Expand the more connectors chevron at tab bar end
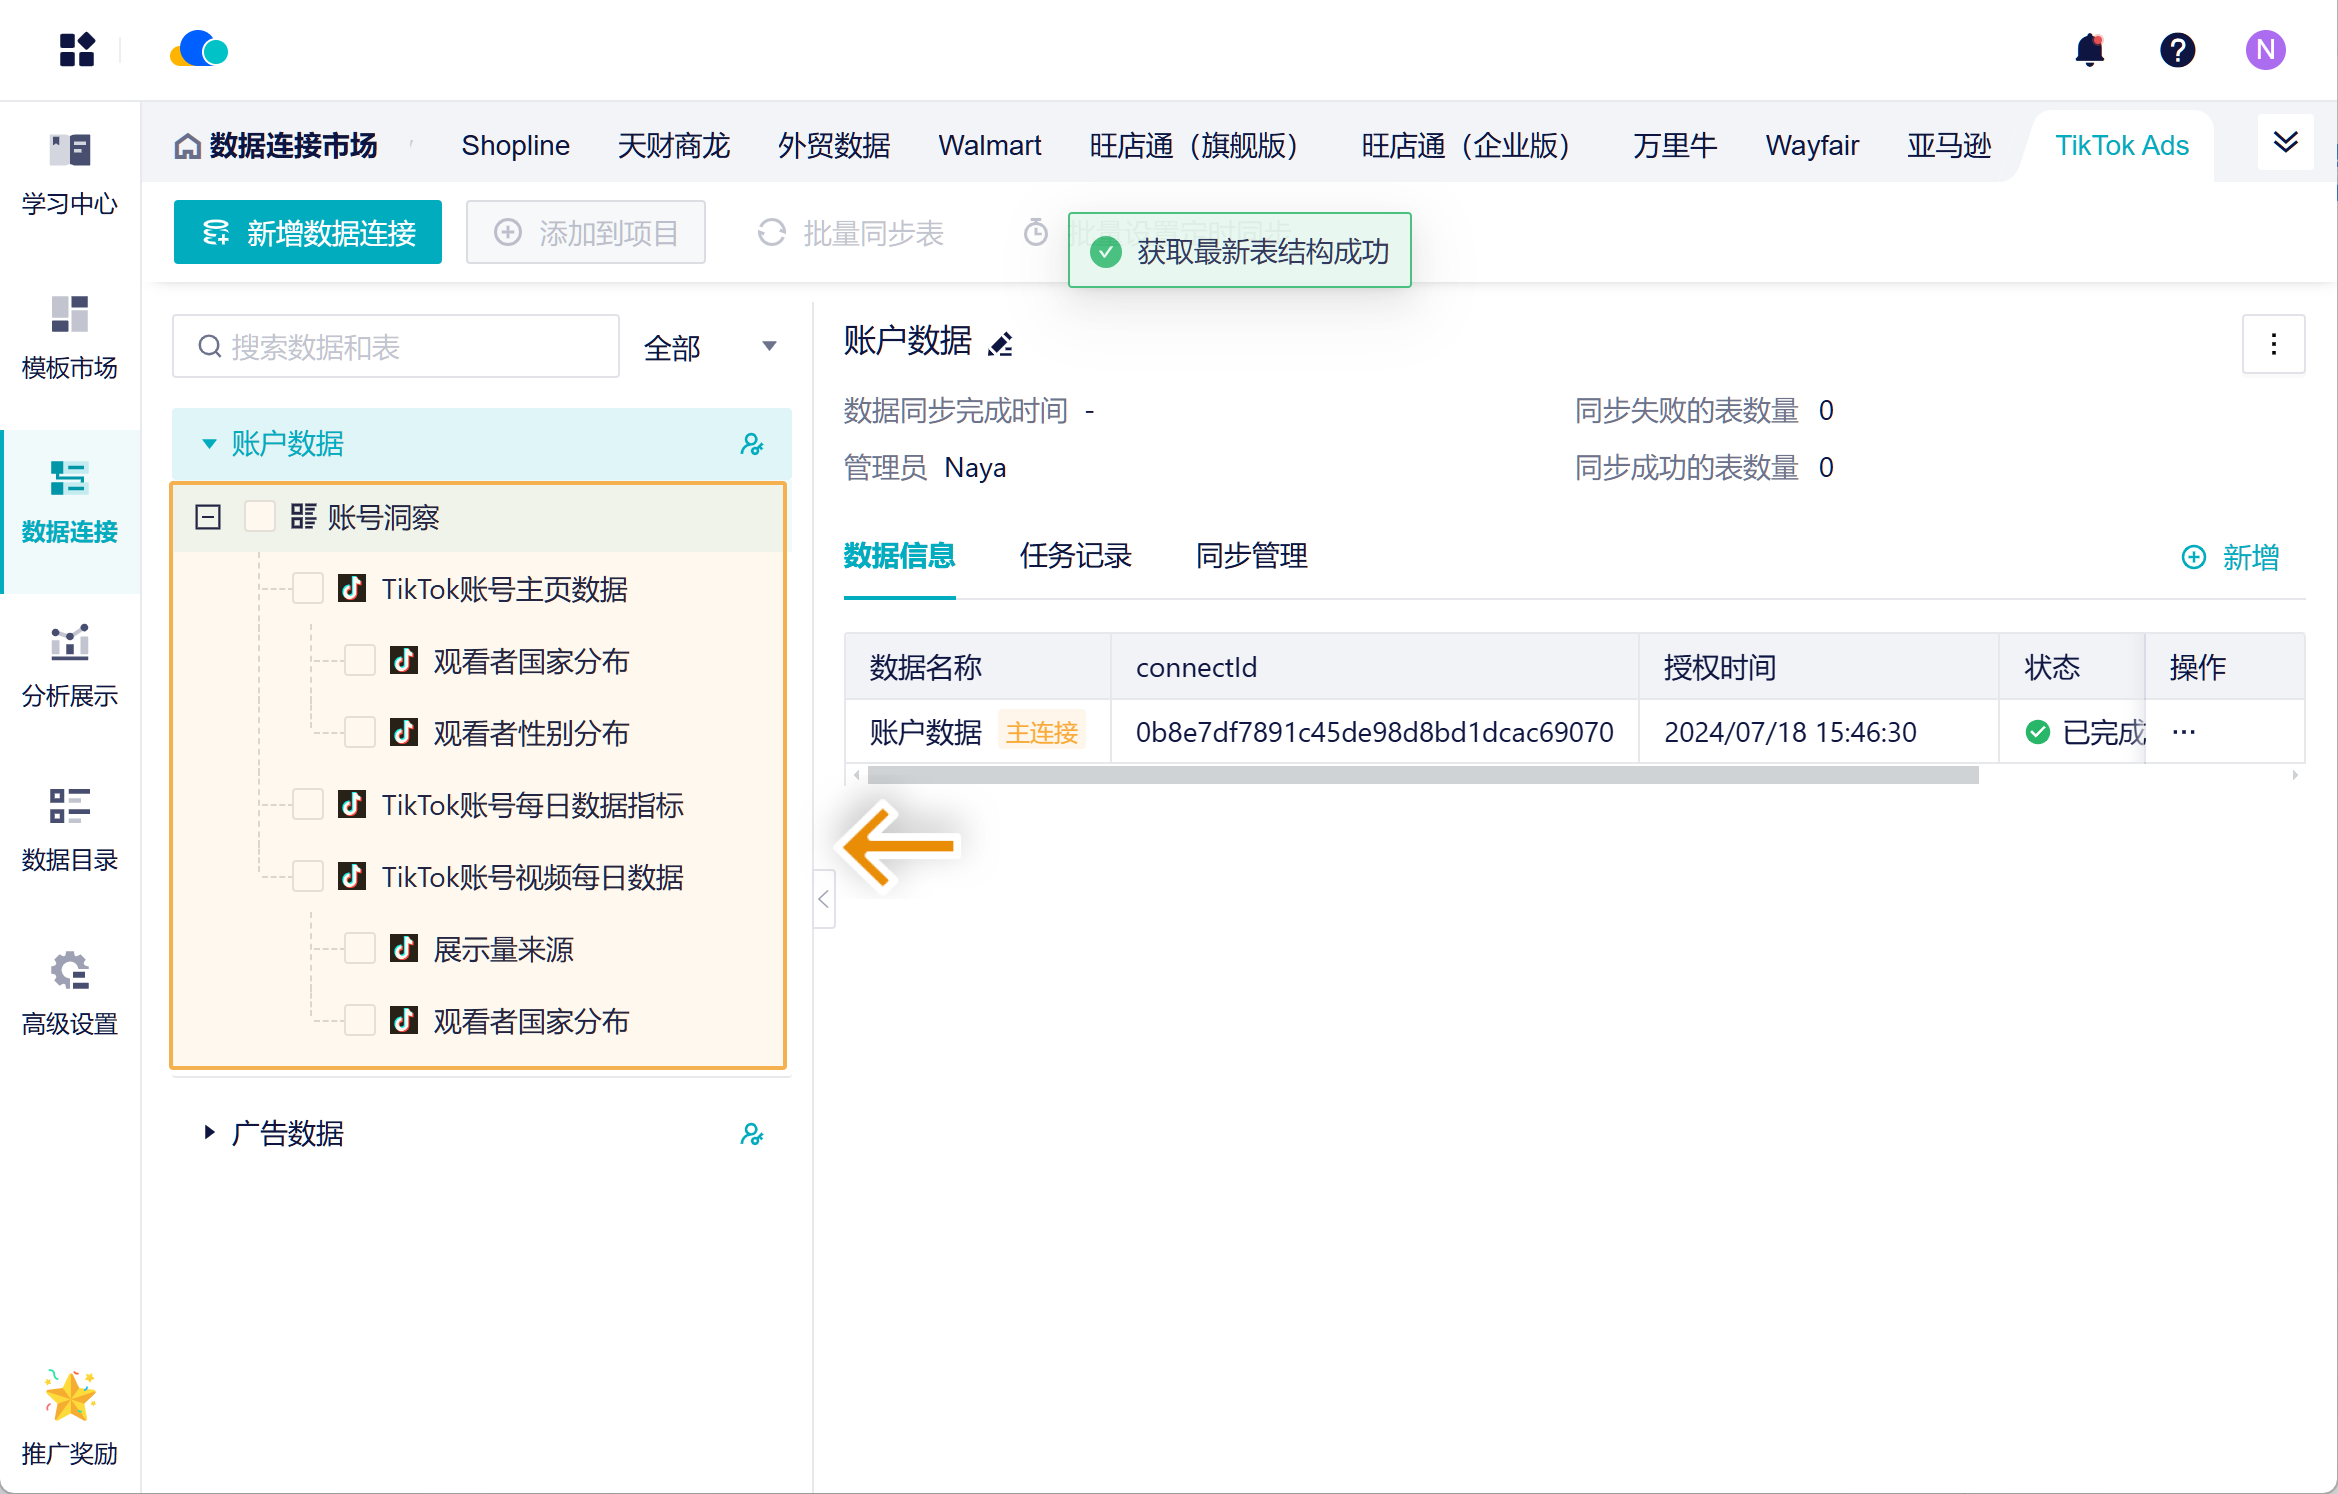This screenshot has height=1494, width=2338. [2285, 143]
